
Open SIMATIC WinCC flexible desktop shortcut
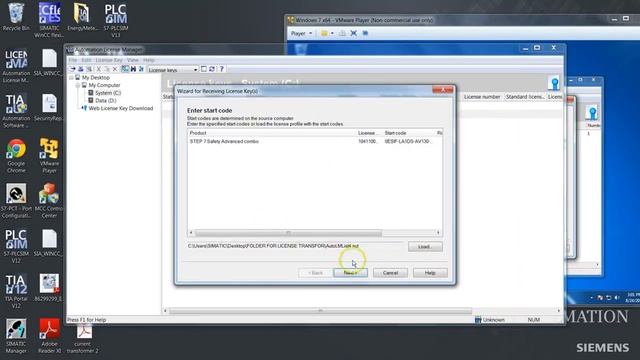coord(49,20)
